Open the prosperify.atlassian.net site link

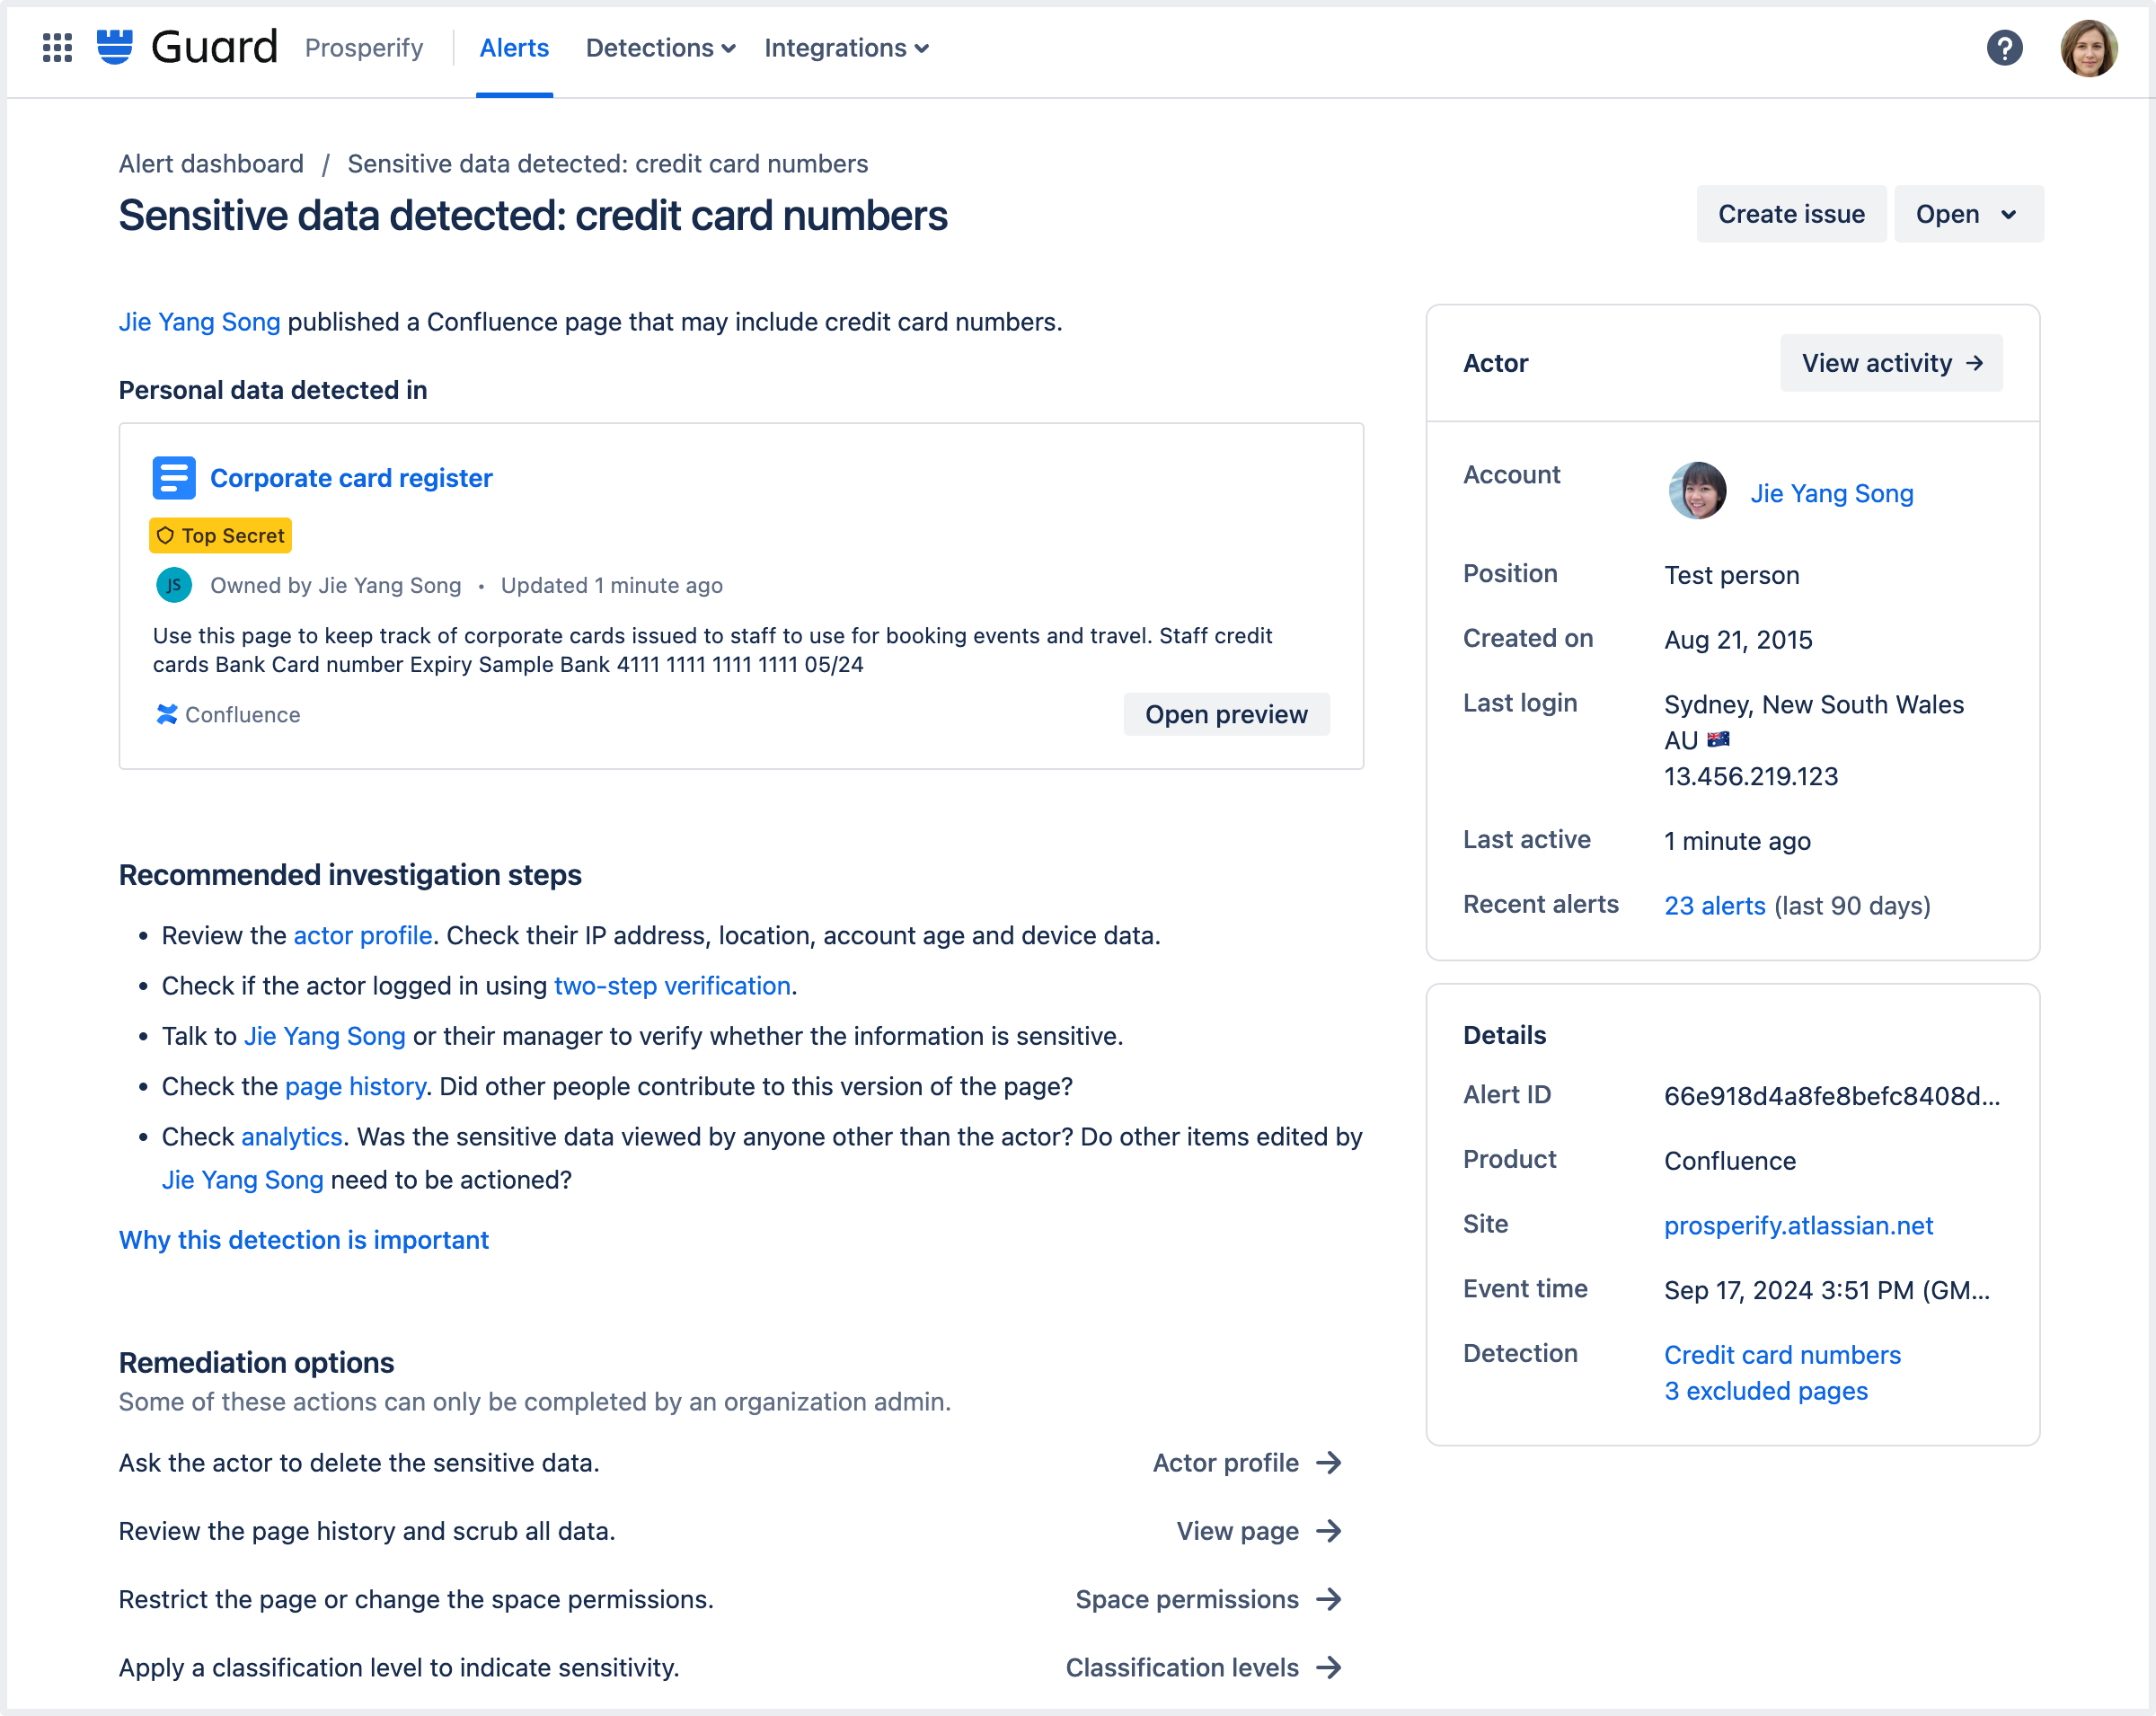click(1798, 1225)
